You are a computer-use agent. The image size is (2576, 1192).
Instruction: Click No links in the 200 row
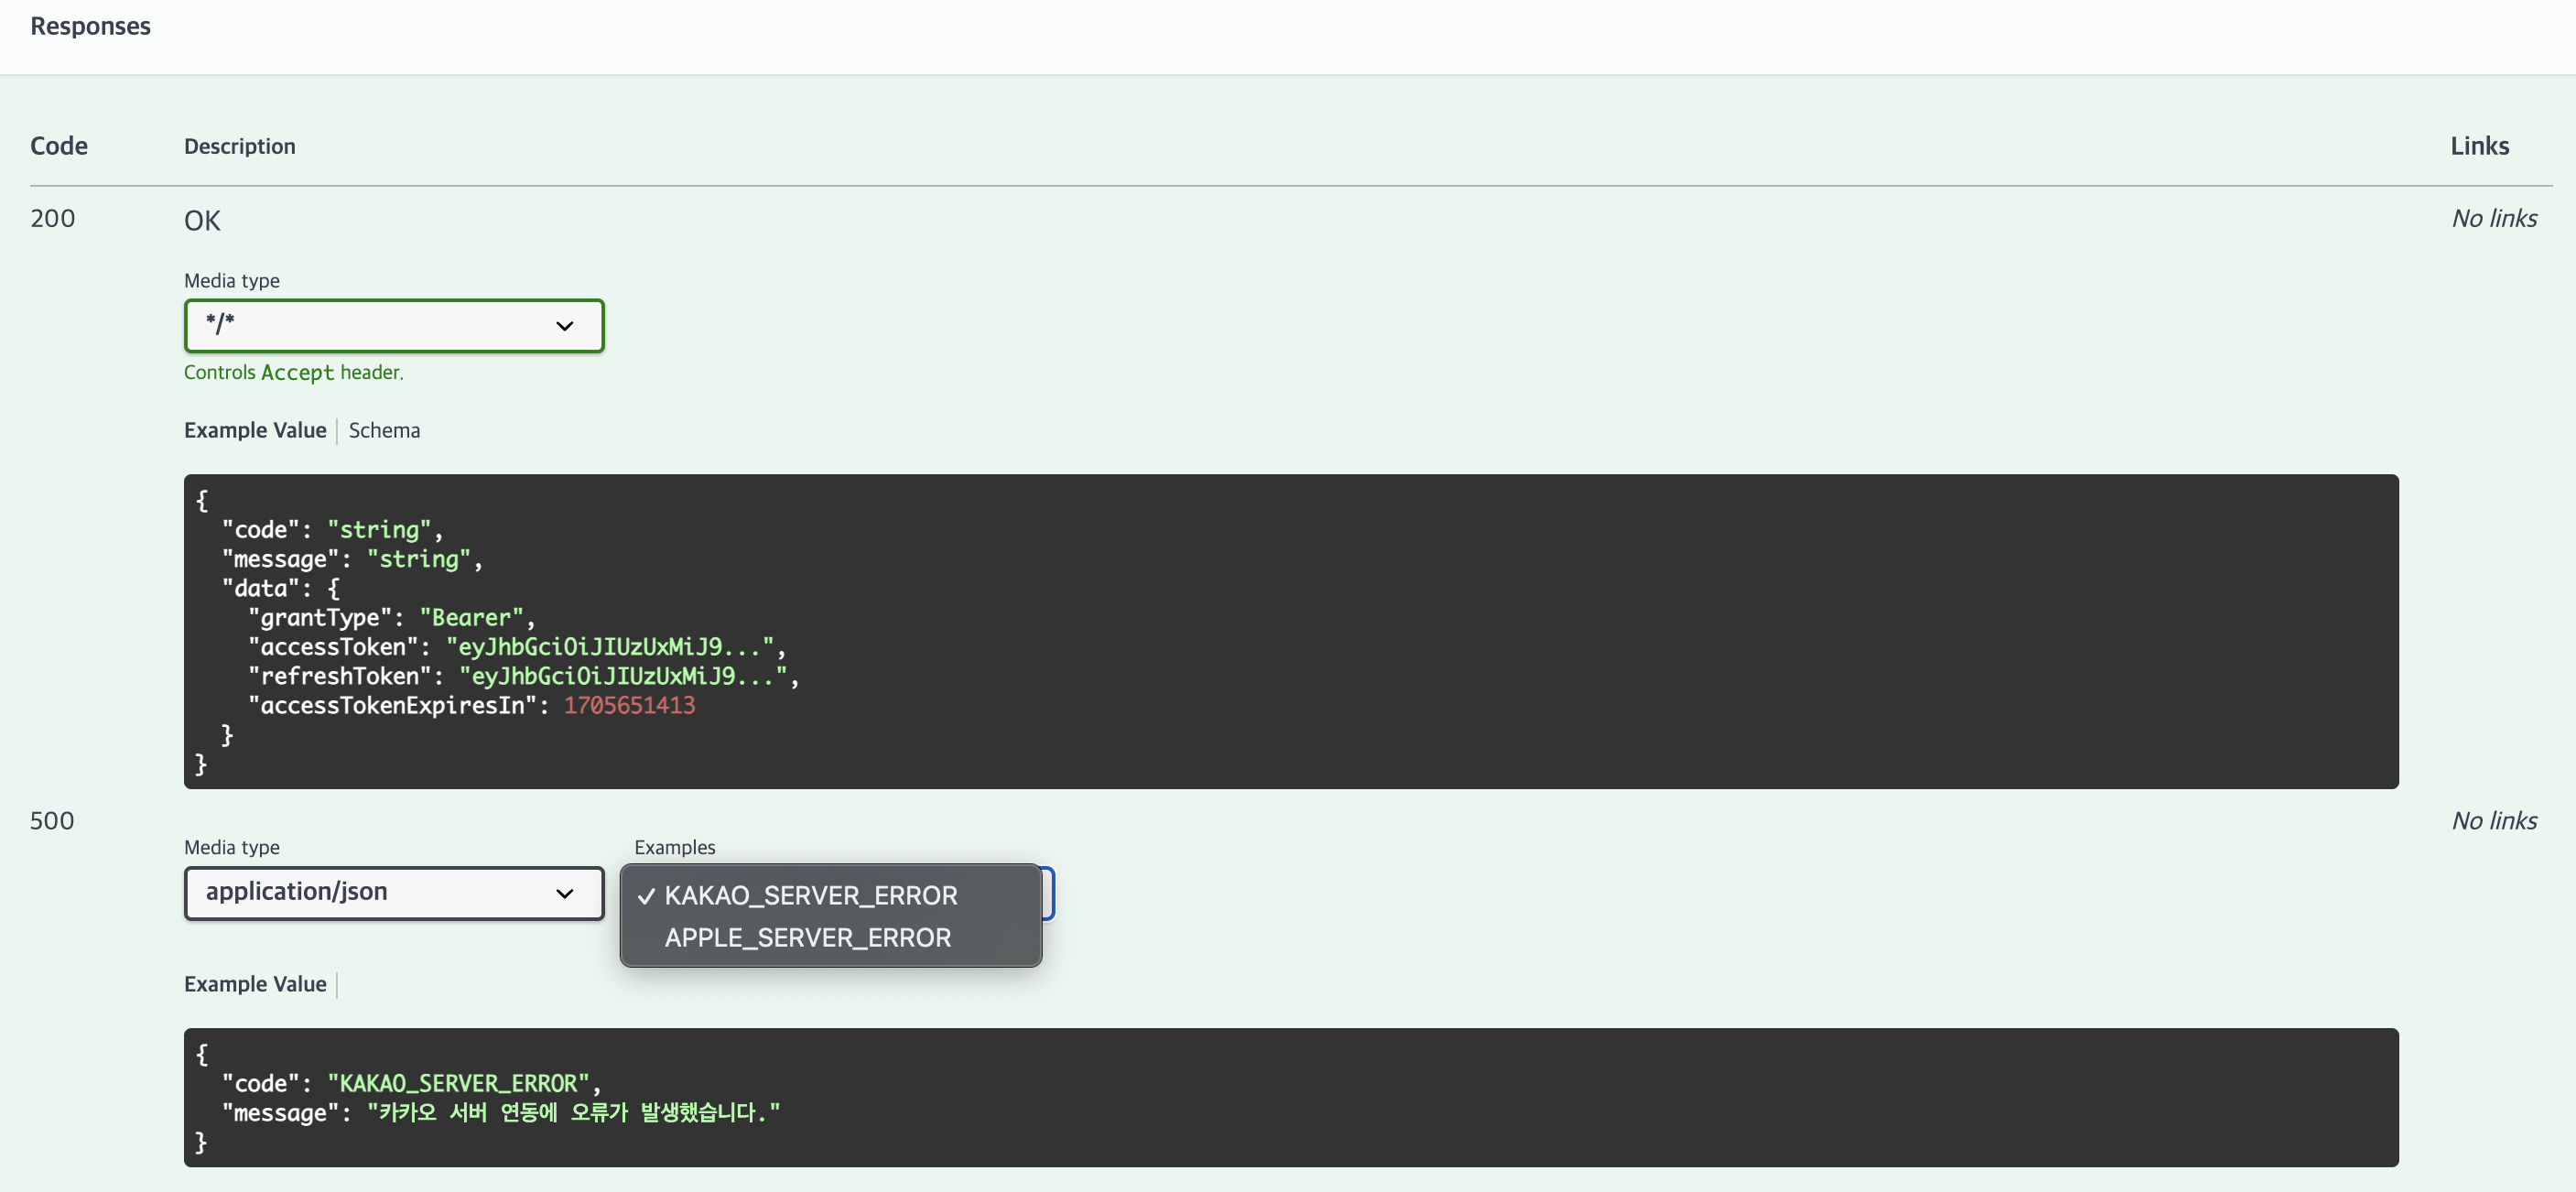click(x=2494, y=218)
